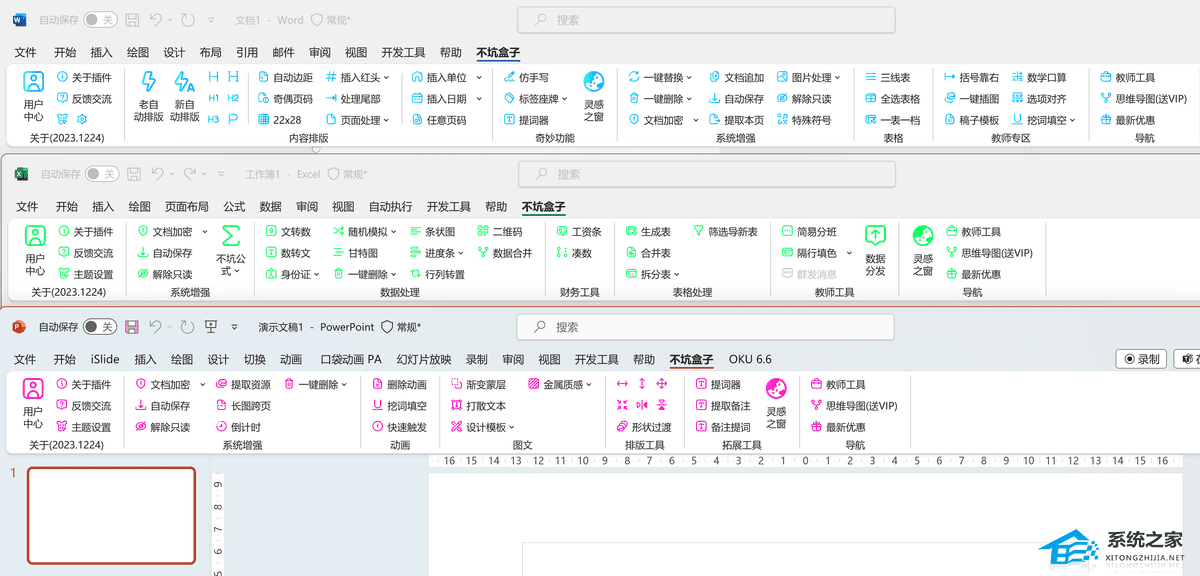Expand 随机模拟 dropdown in Excel
Screen dimensions: 1200x576
point(394,231)
